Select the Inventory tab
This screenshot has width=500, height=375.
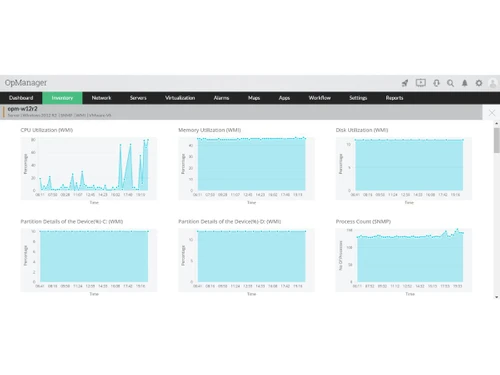[62, 98]
